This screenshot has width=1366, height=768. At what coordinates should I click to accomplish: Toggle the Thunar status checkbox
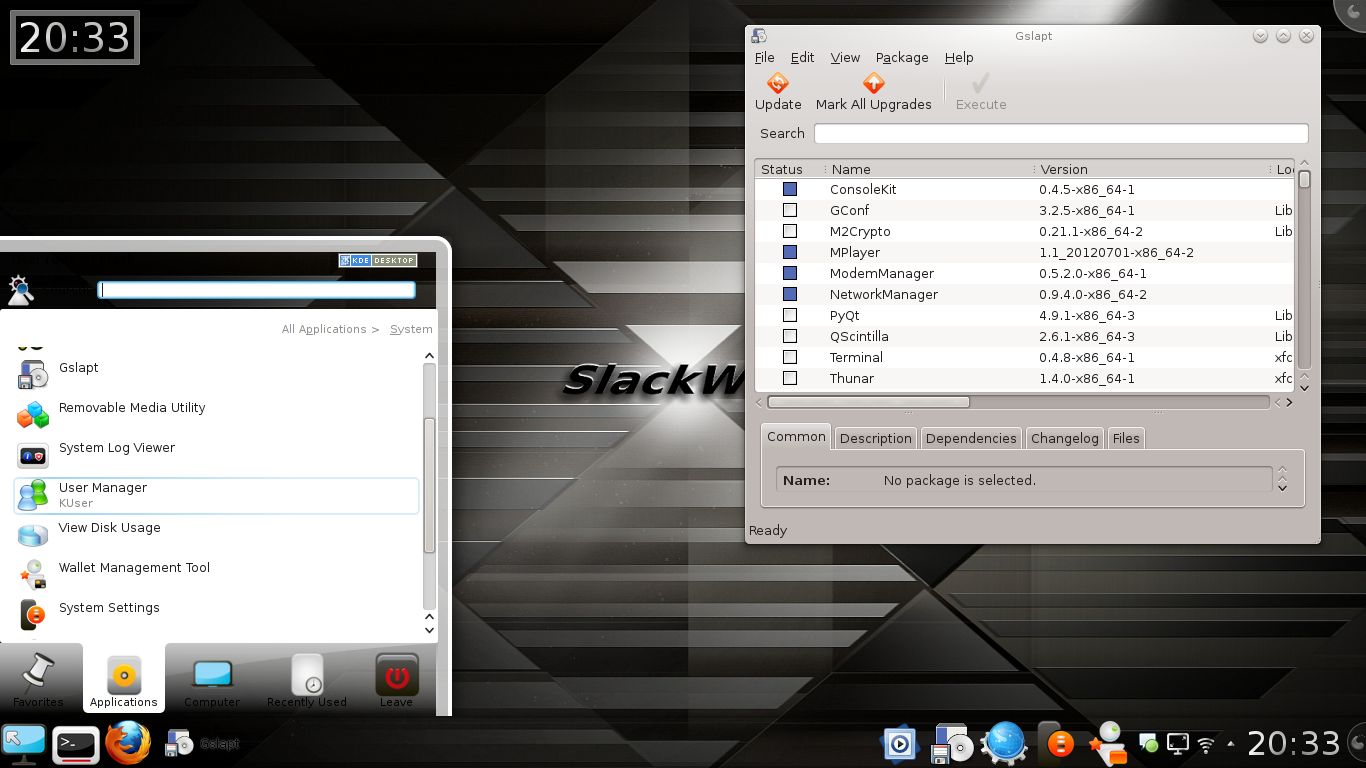point(790,378)
